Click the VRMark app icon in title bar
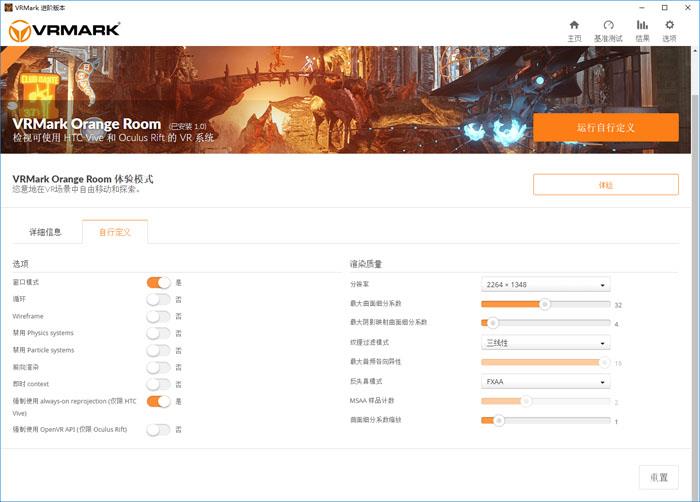700x502 pixels. pos(8,8)
